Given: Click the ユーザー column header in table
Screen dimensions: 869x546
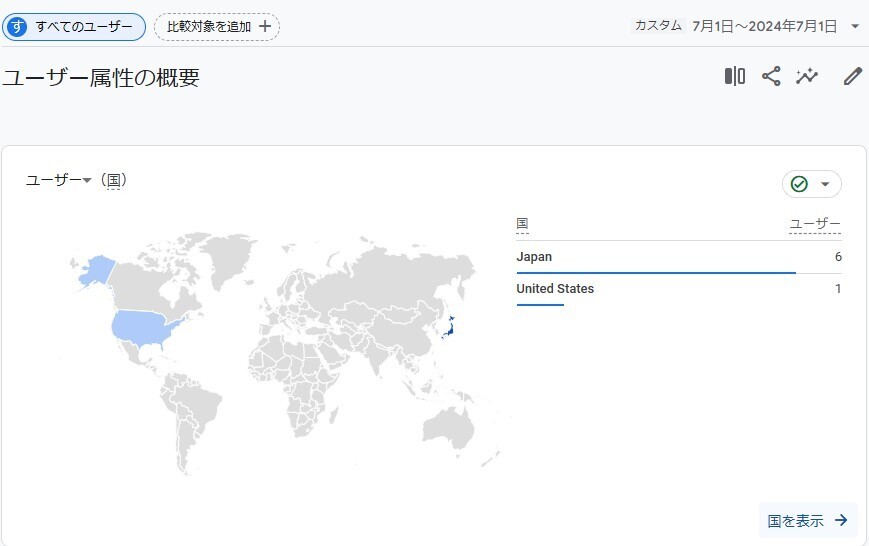Looking at the screenshot, I should tap(815, 224).
